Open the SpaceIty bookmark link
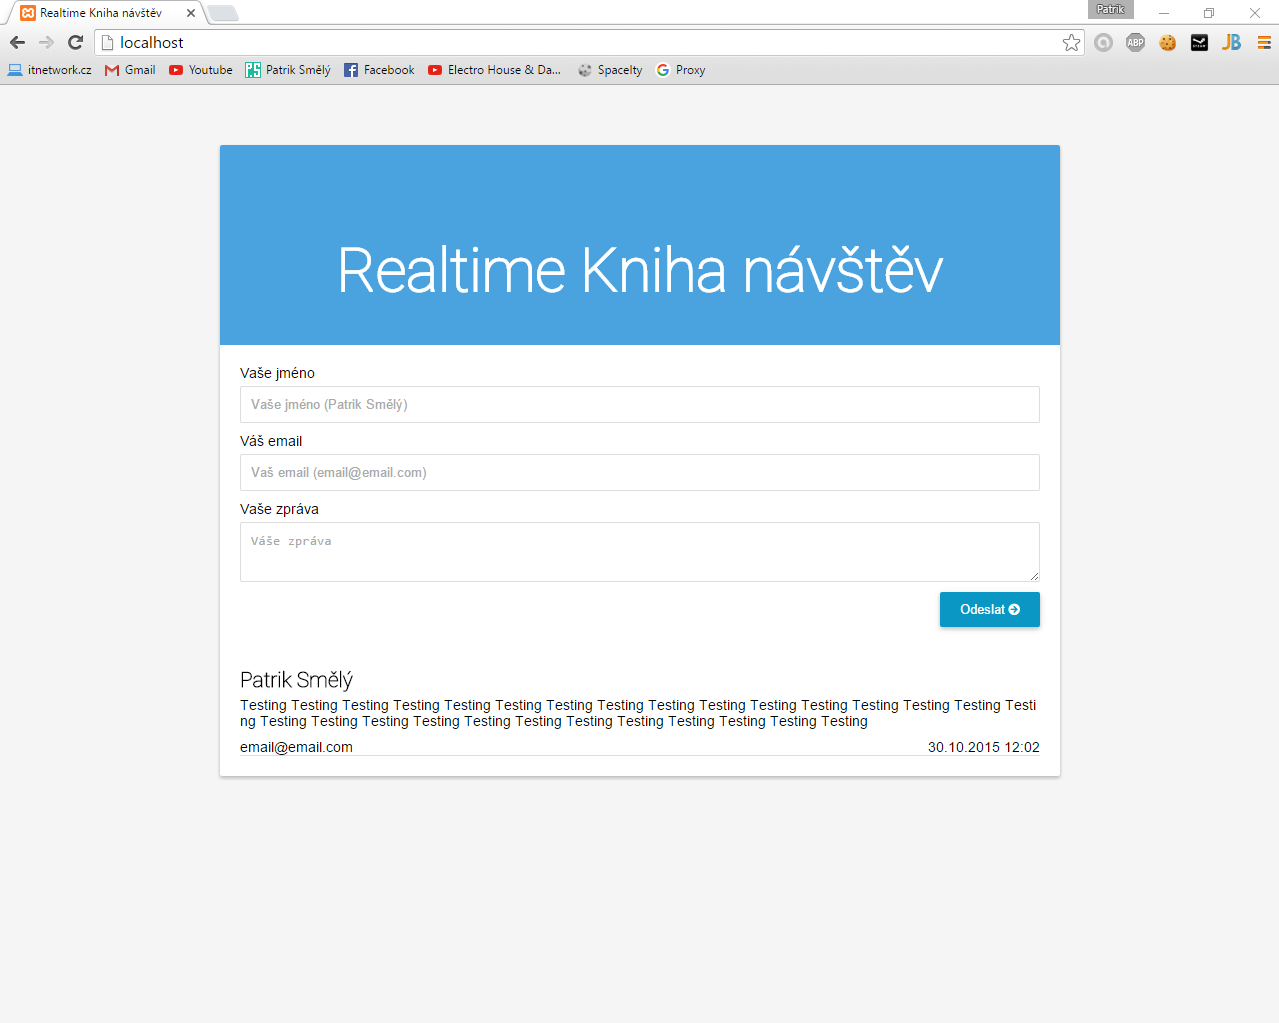The width and height of the screenshot is (1279, 1023). 610,69
